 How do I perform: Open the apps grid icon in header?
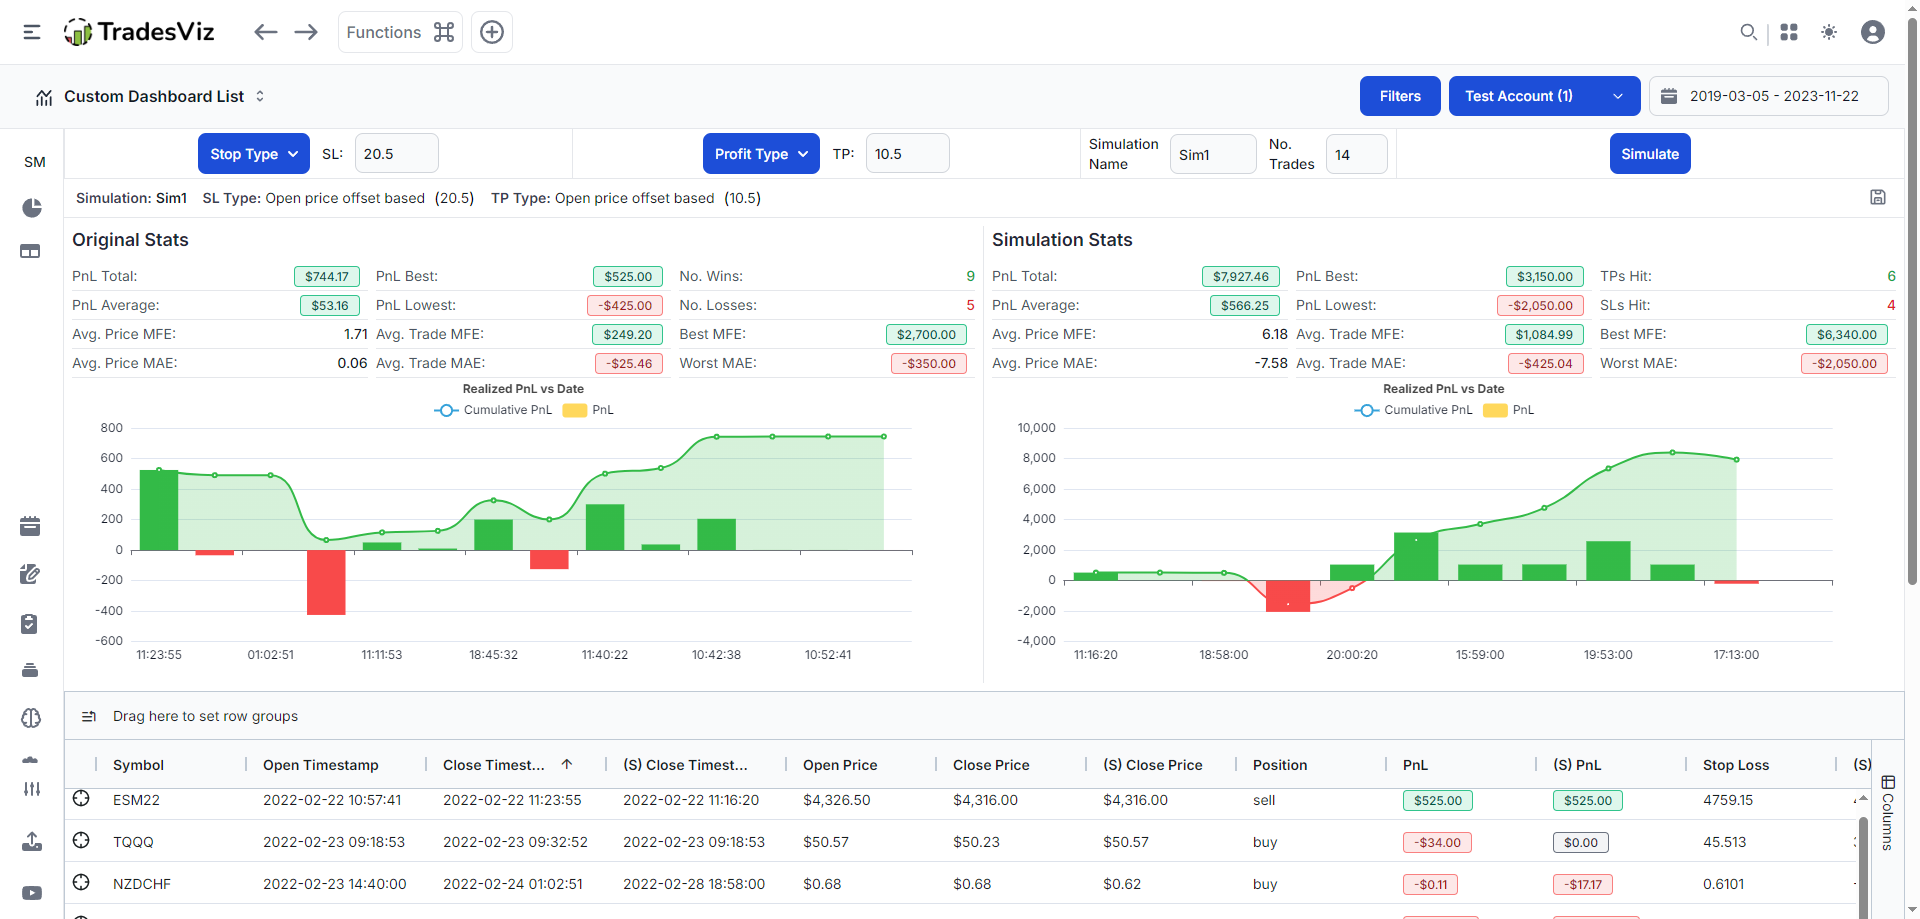1789,32
